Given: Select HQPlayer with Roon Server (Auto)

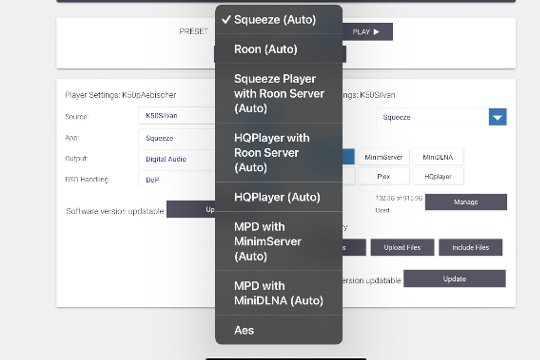Looking at the screenshot, I should [279, 153].
